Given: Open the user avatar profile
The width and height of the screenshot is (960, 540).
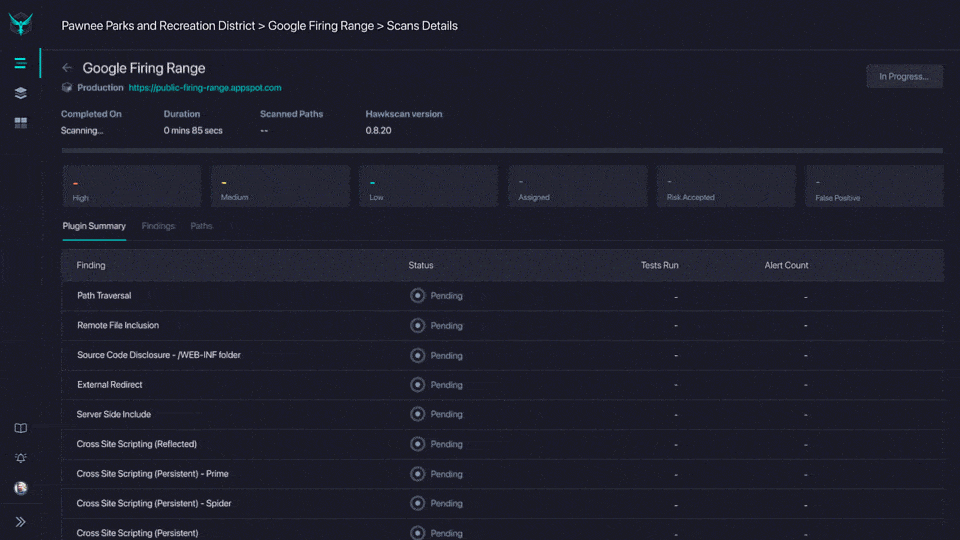Looking at the screenshot, I should [x=21, y=488].
